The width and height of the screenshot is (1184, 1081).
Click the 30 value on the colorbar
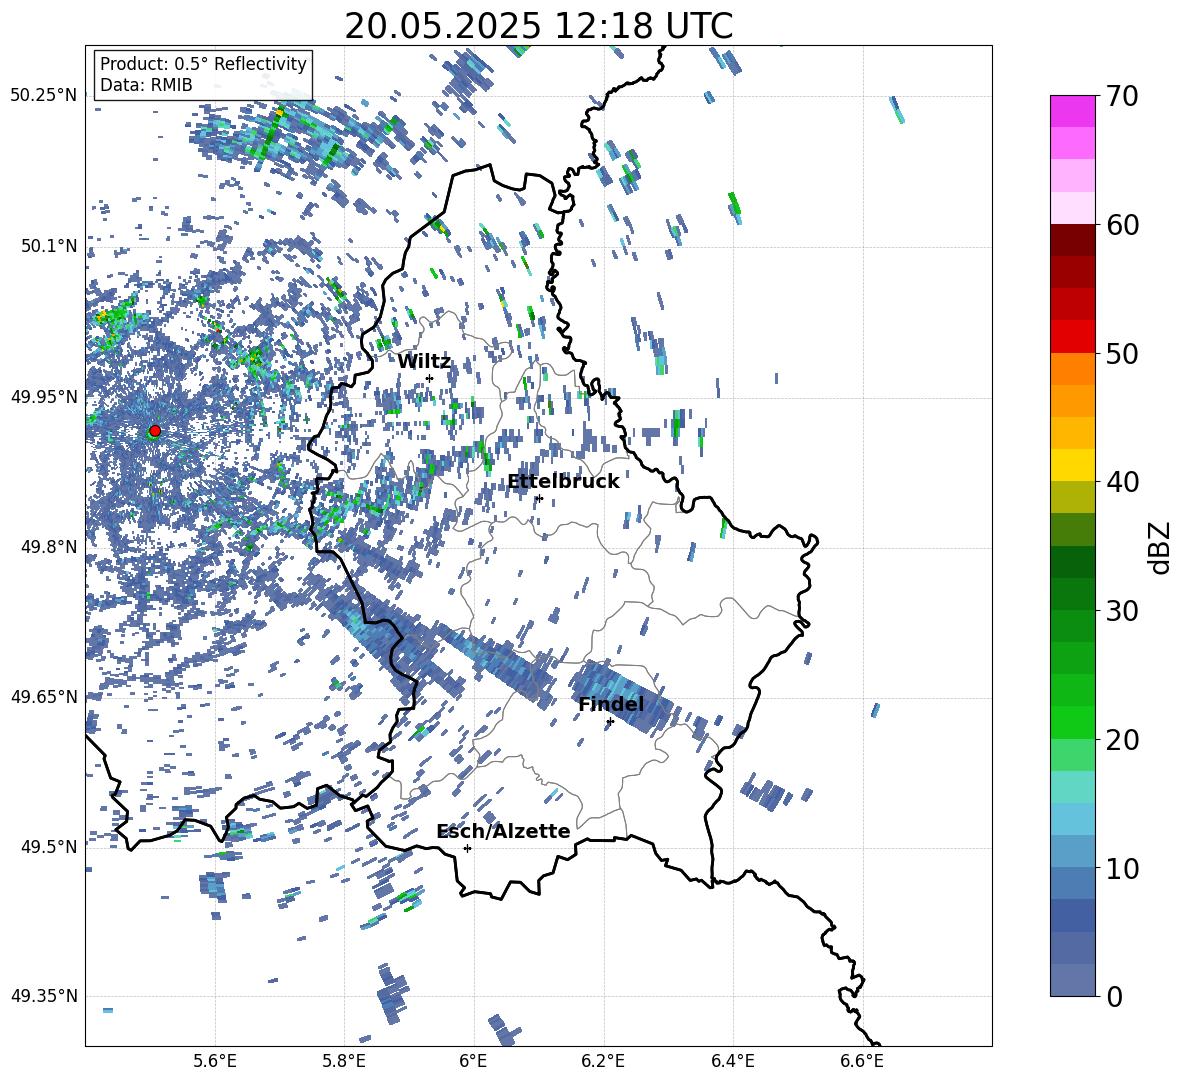pos(1122,610)
